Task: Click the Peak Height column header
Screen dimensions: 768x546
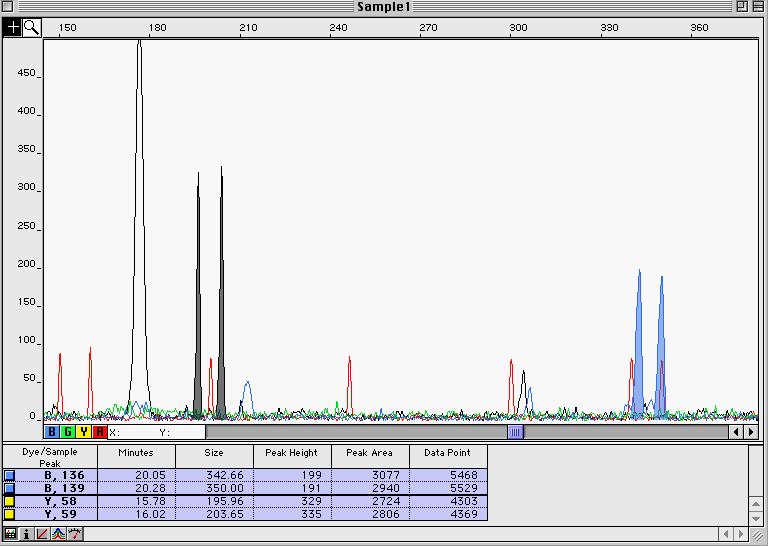Action: pos(292,457)
